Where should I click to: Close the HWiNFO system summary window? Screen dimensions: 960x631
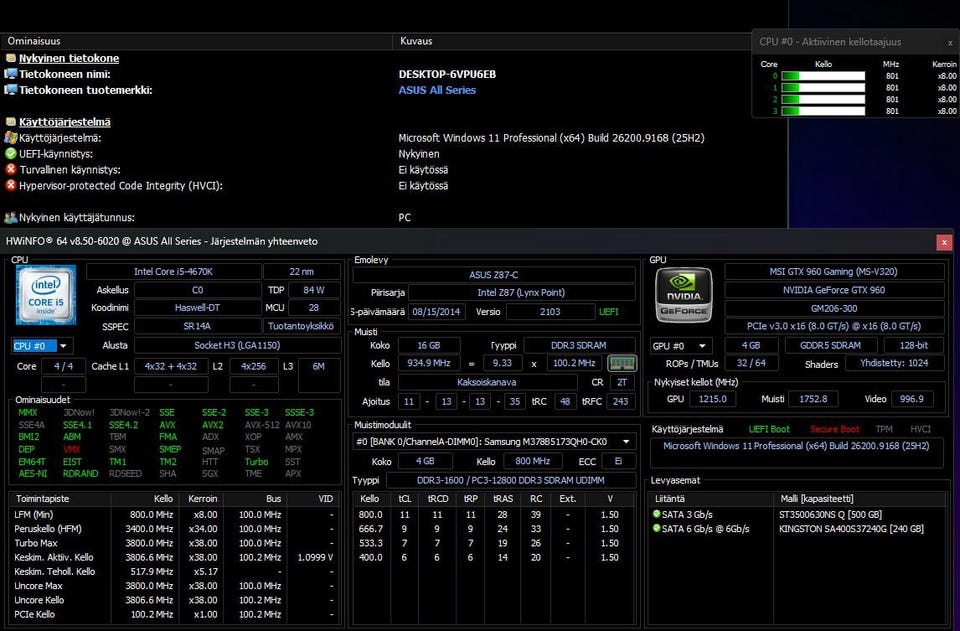tap(944, 242)
